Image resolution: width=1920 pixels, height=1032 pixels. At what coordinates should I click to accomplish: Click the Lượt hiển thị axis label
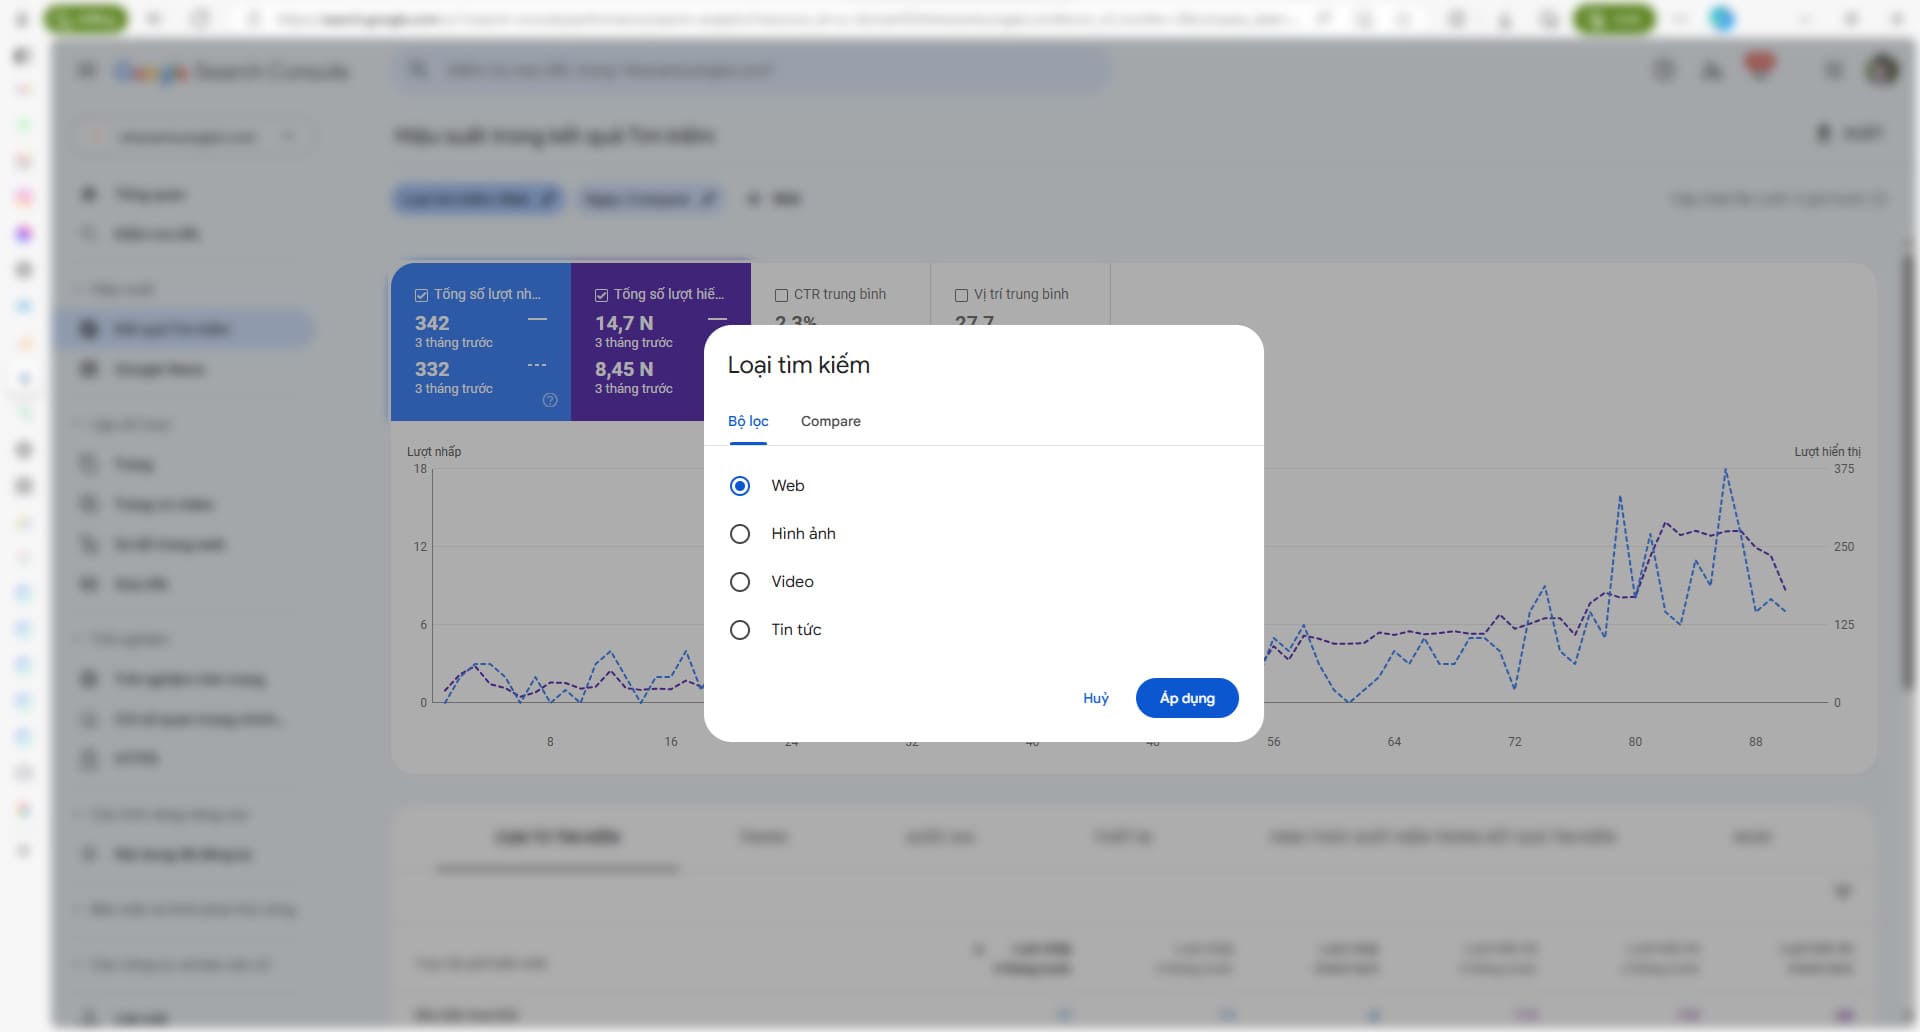(x=1827, y=452)
